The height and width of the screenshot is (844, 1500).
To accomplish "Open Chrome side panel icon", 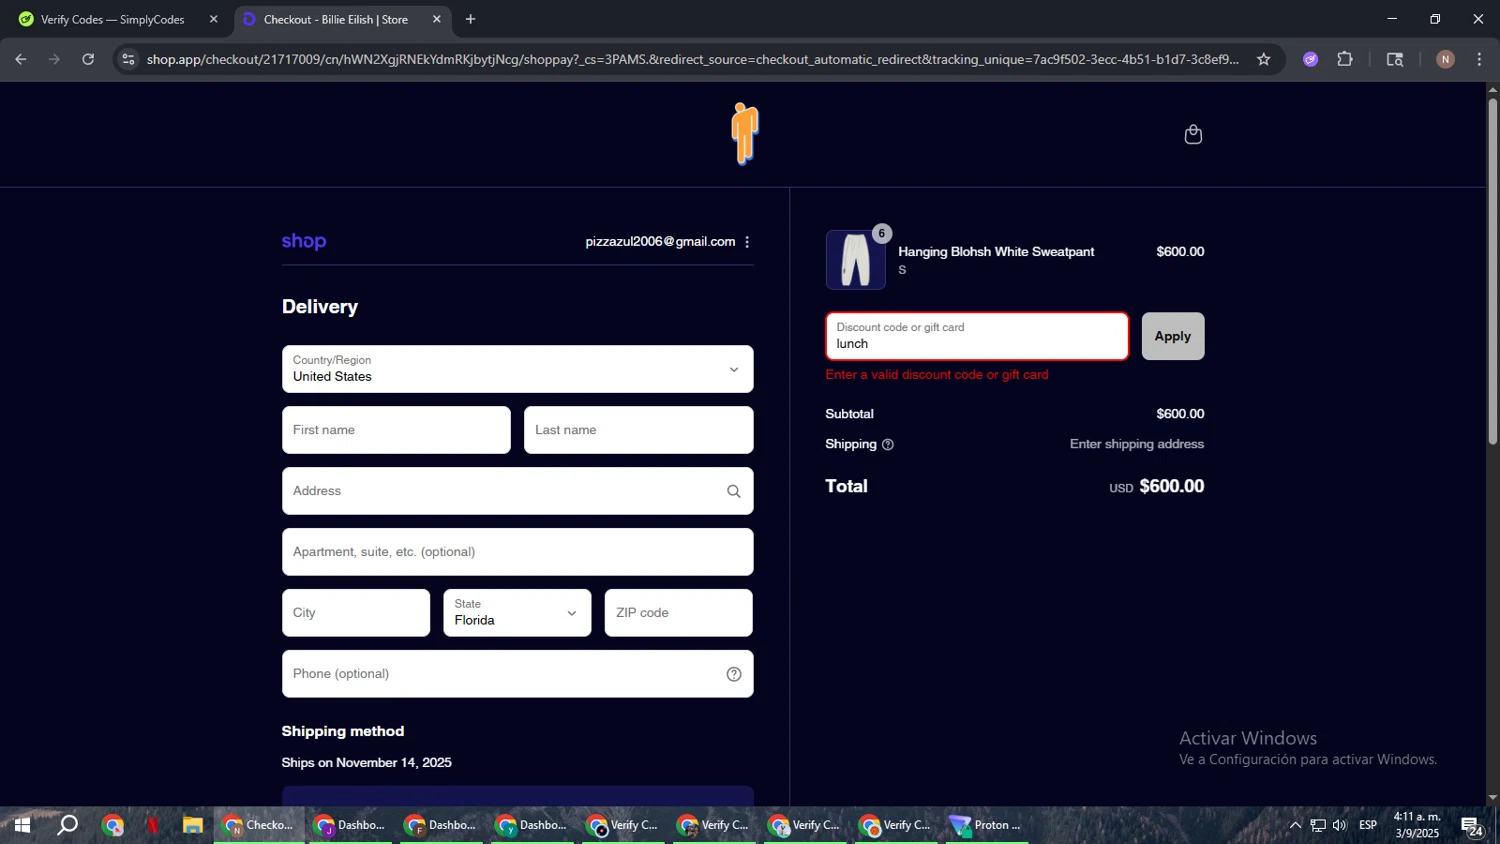I will coord(1395,59).
